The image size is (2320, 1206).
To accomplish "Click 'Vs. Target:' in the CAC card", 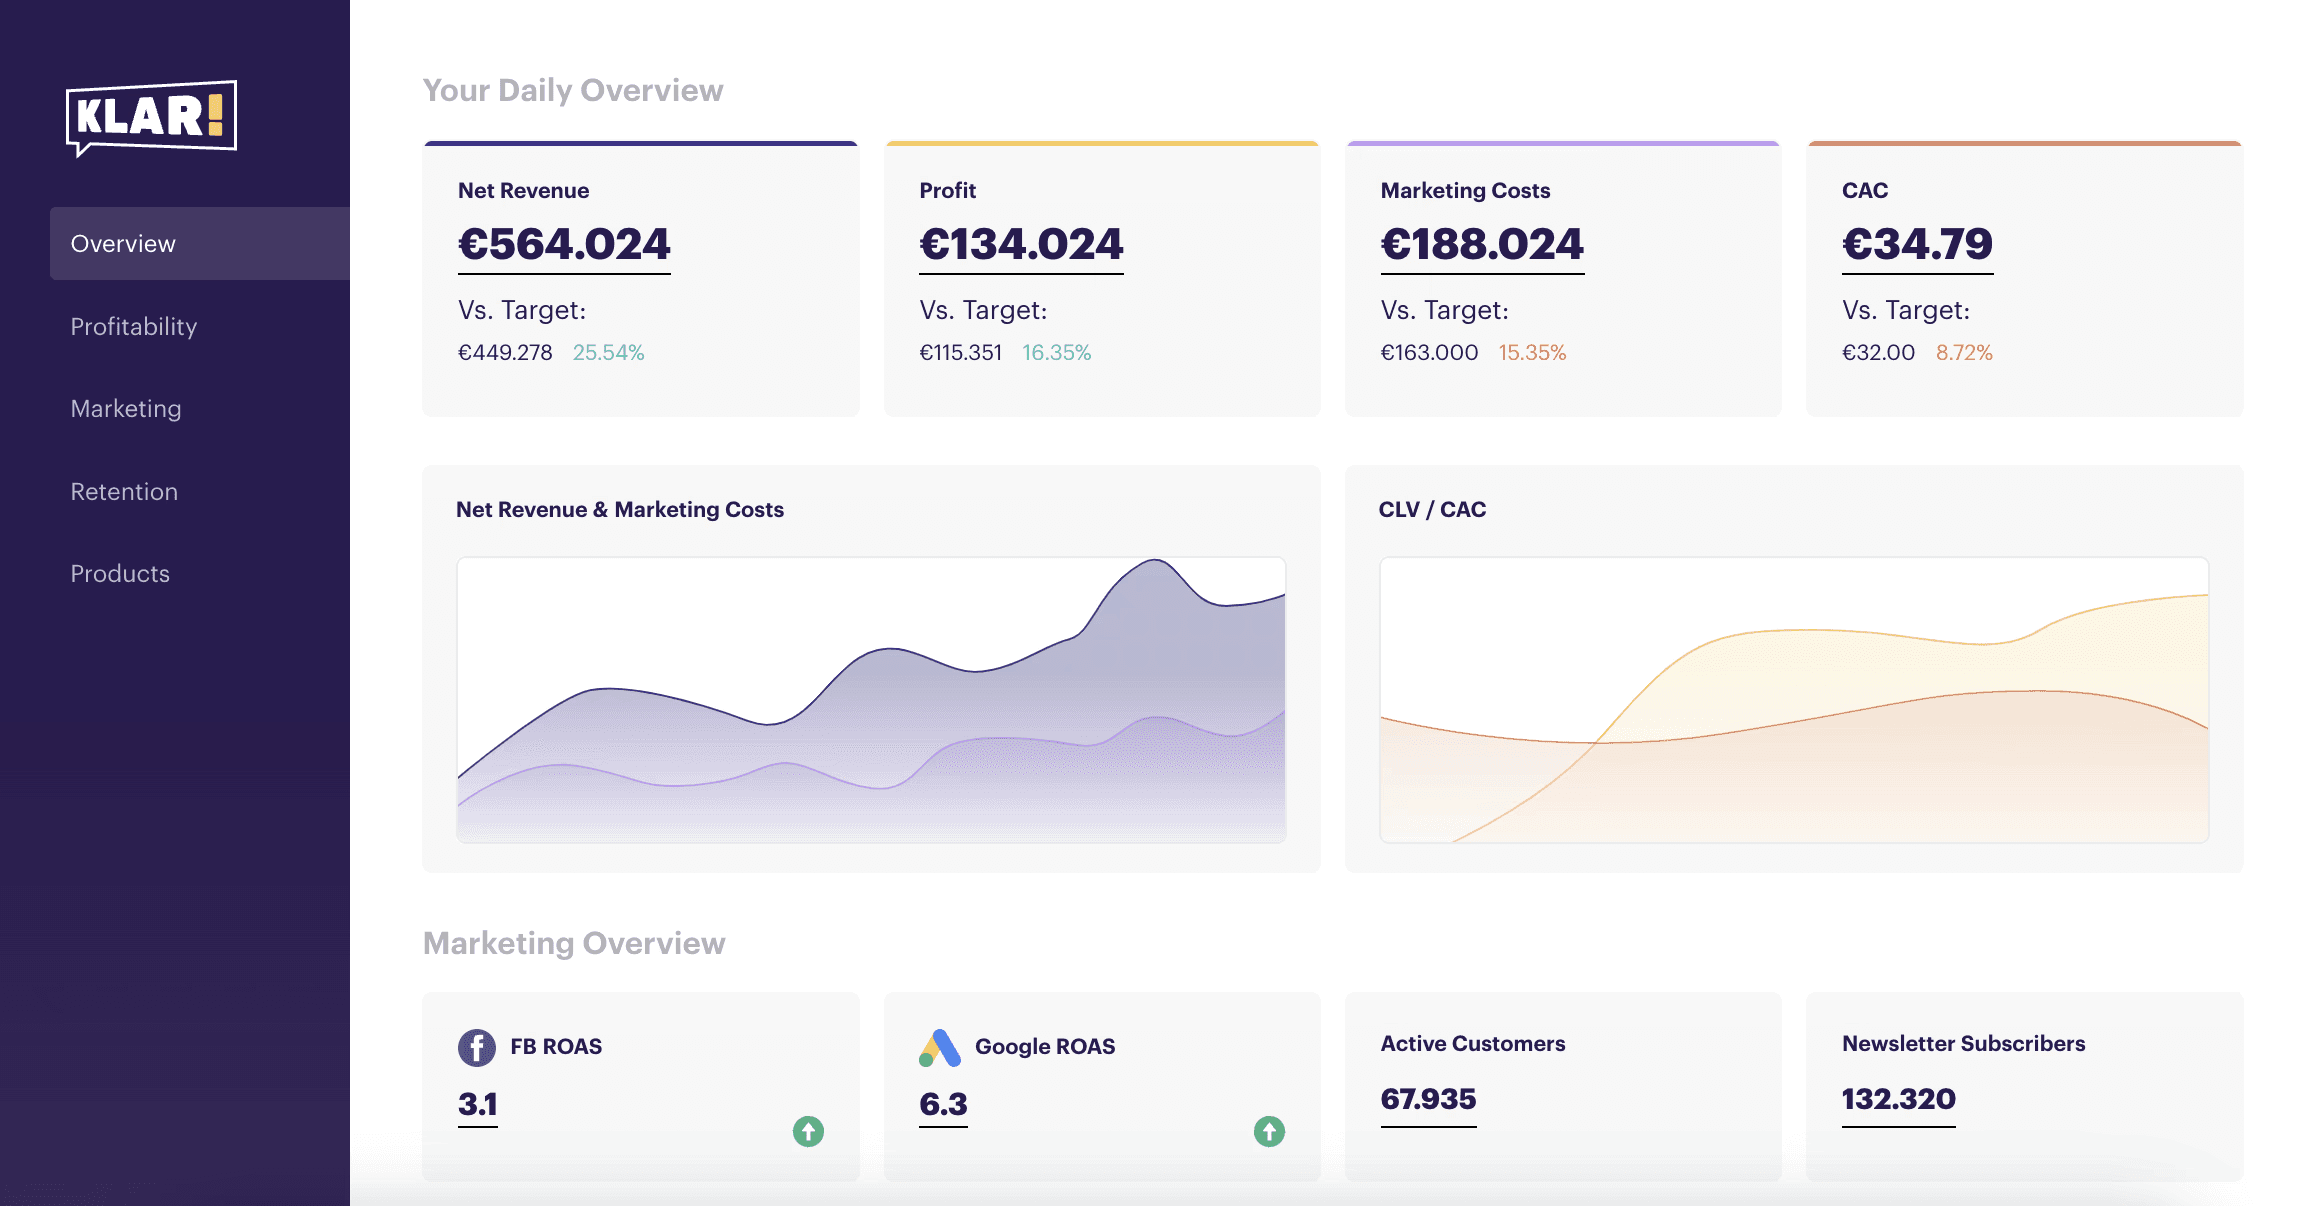I will (1906, 310).
